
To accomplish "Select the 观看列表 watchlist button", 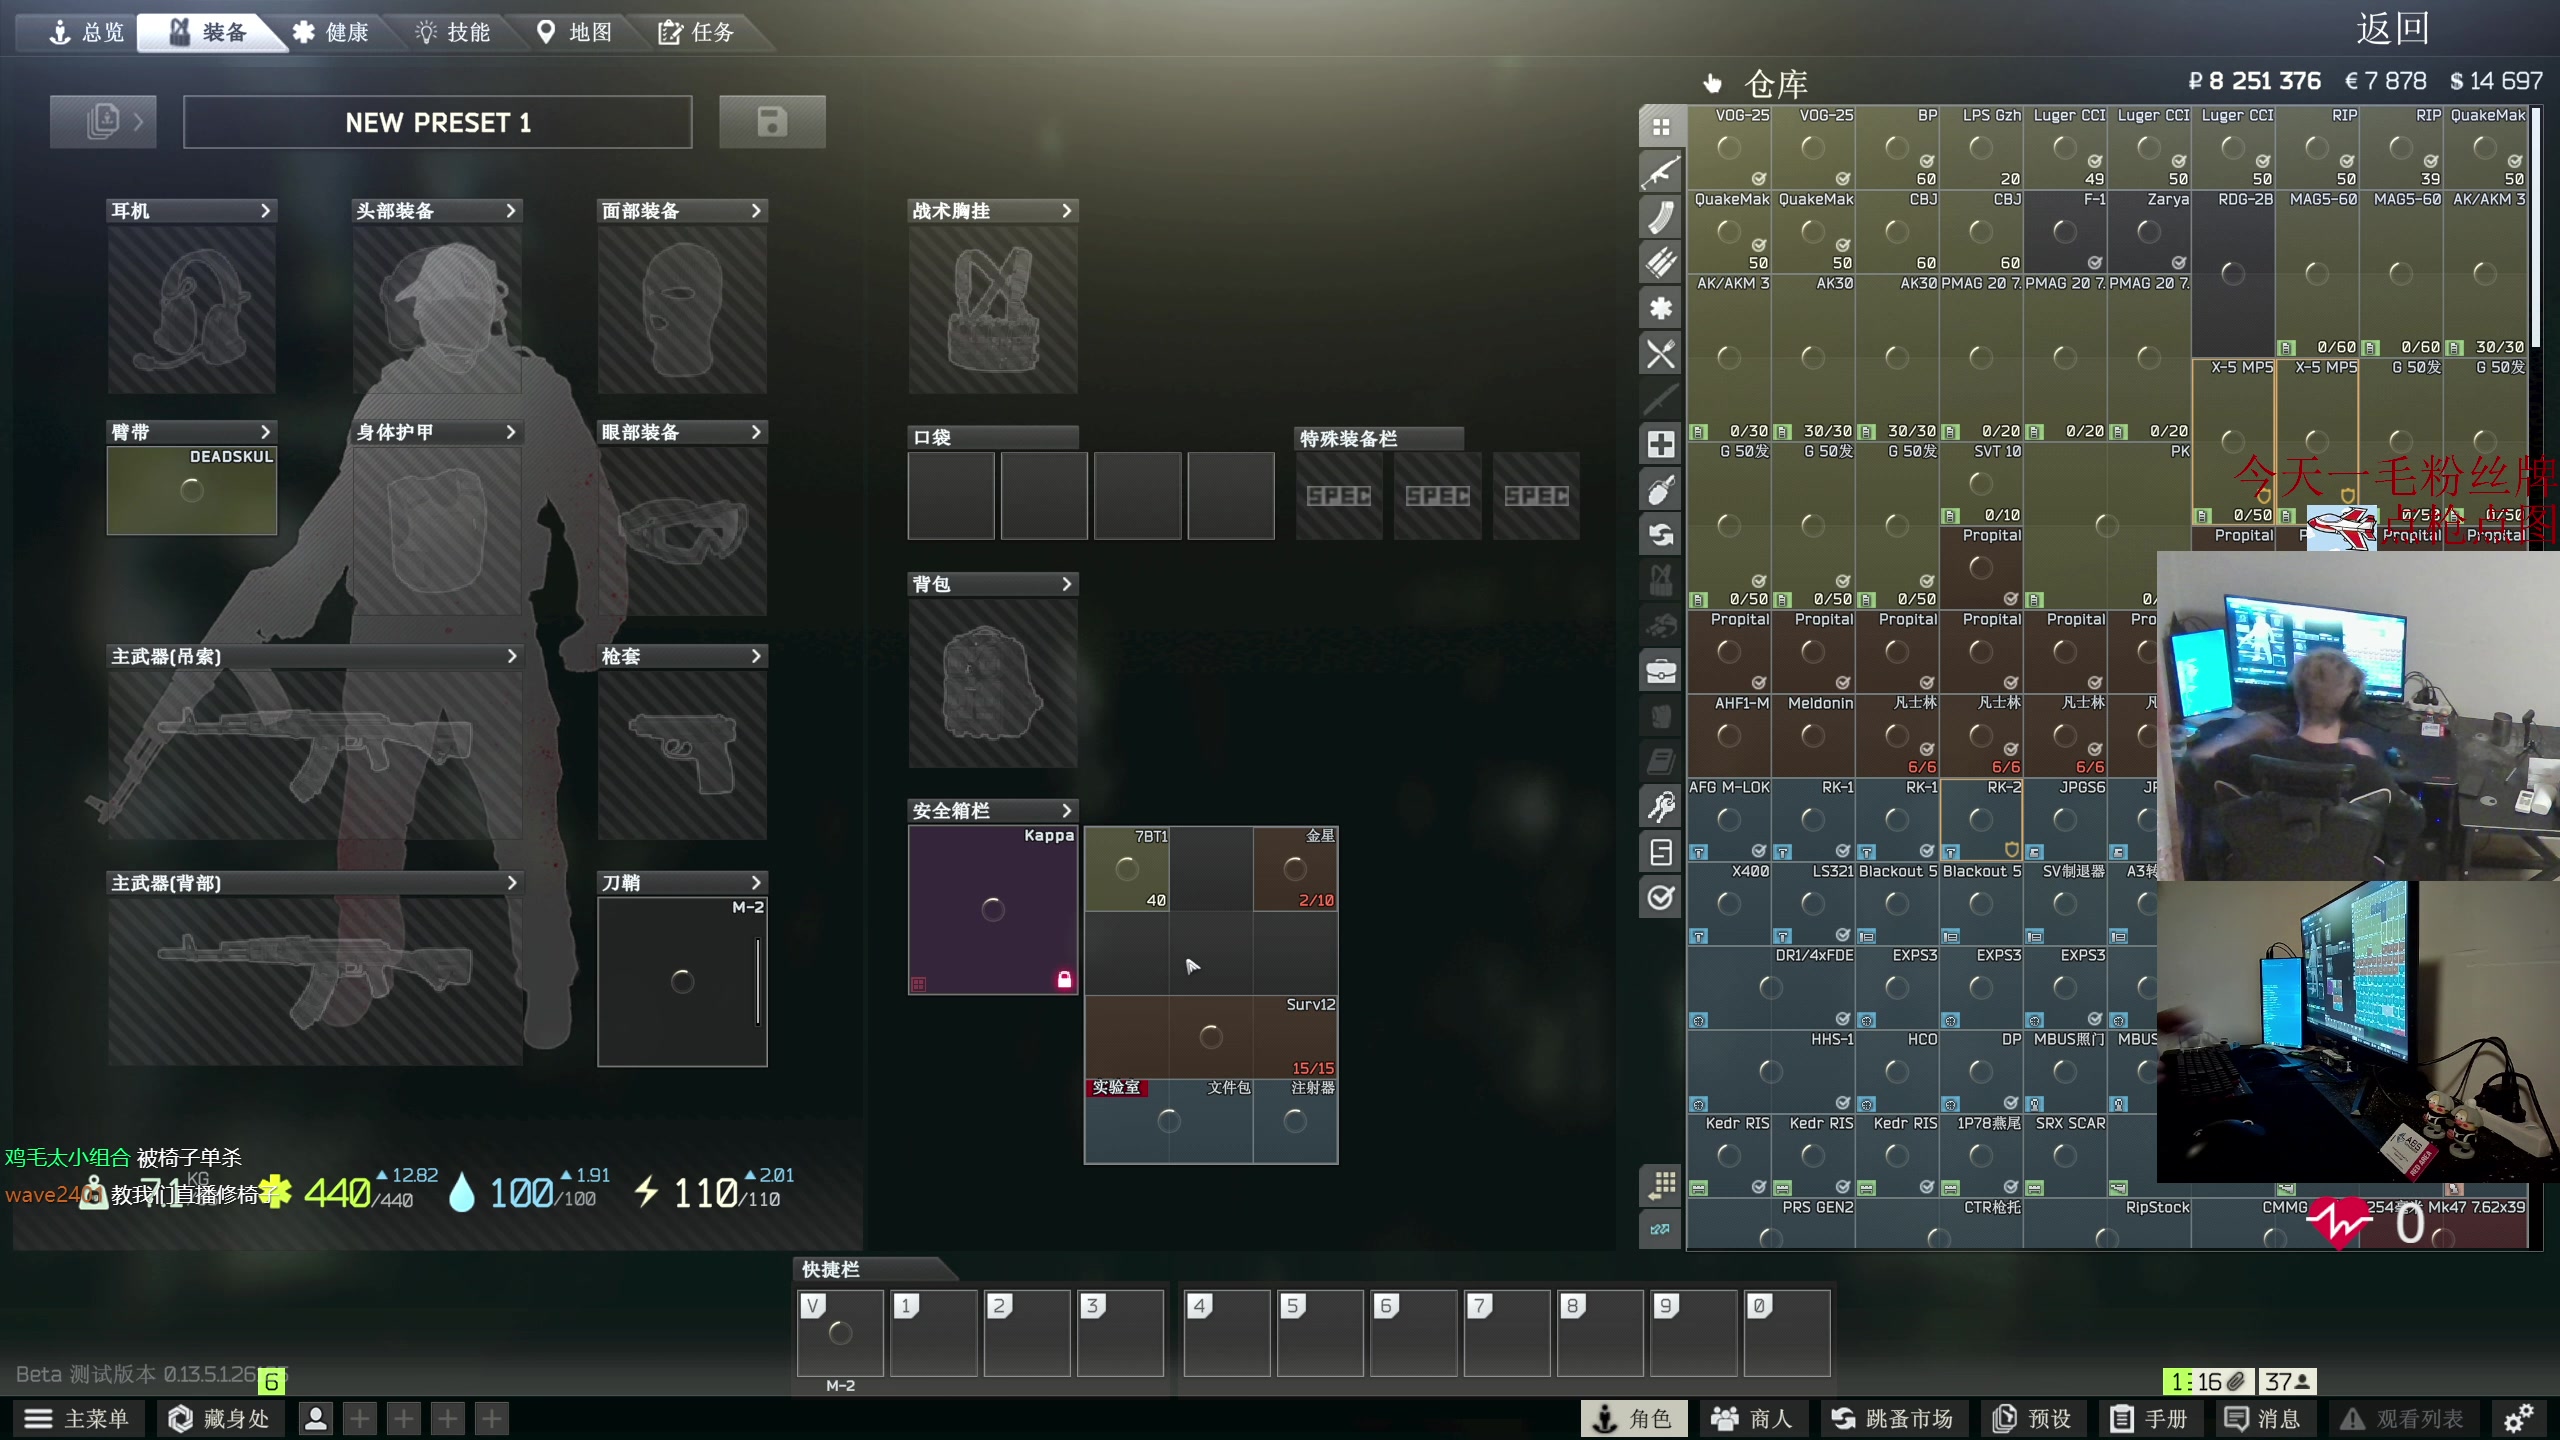I will pyautogui.click(x=2403, y=1418).
